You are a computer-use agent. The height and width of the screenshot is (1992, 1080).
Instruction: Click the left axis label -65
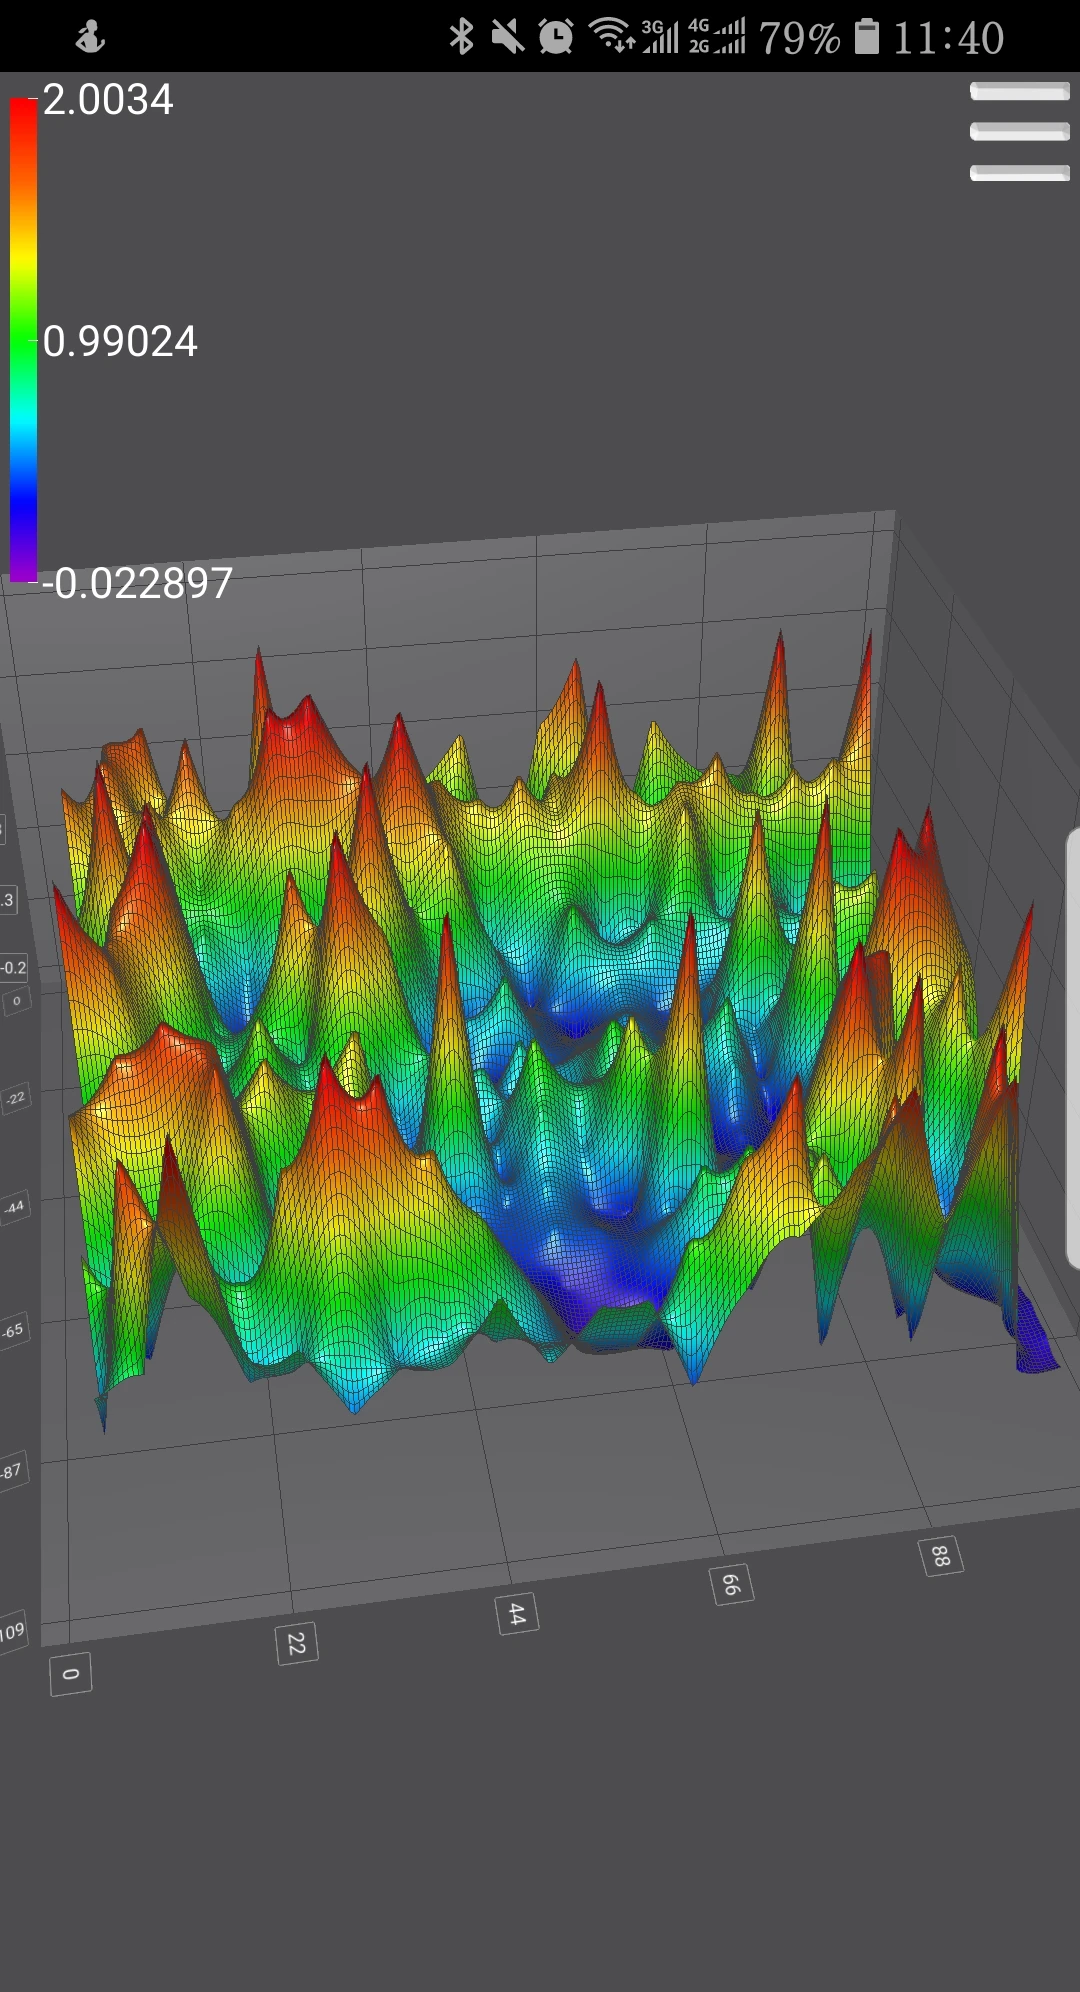[x=13, y=1331]
